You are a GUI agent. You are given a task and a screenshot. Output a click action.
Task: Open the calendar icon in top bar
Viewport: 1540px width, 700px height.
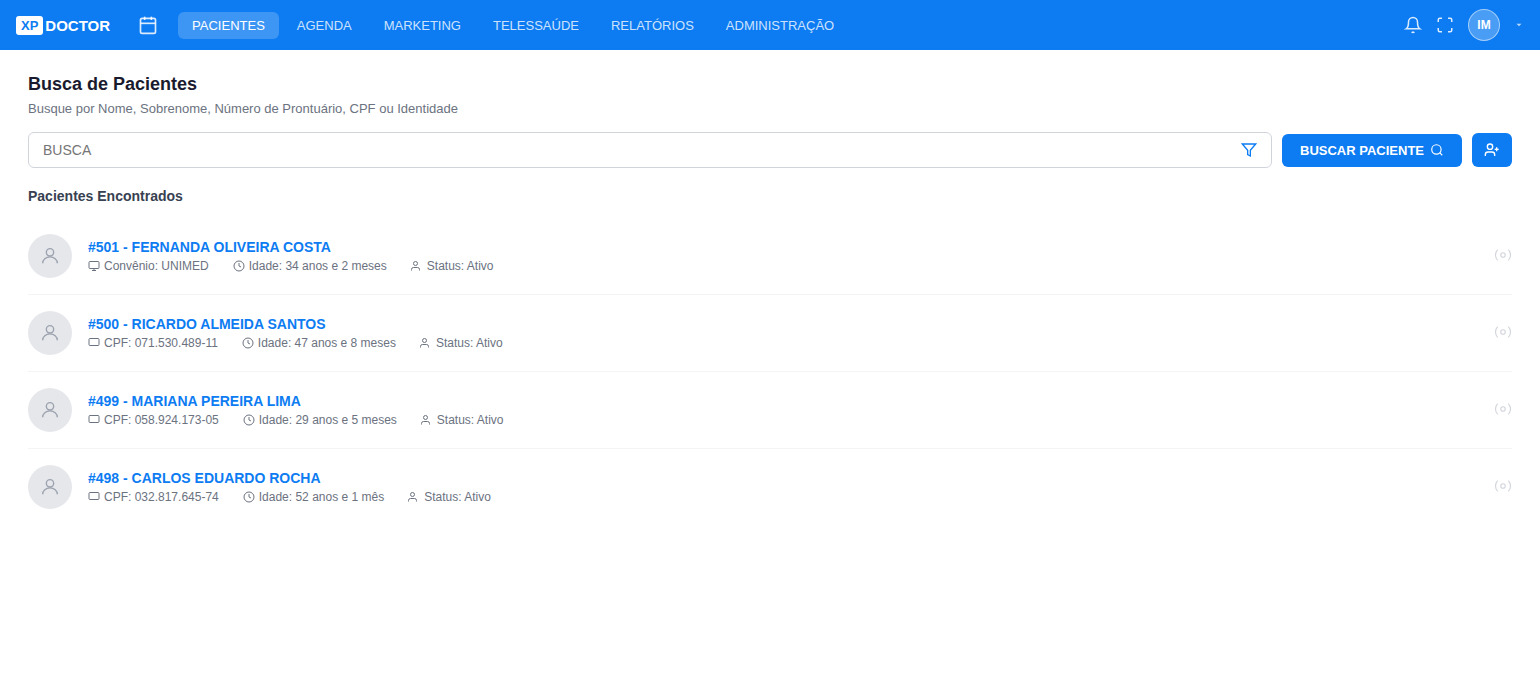point(148,25)
